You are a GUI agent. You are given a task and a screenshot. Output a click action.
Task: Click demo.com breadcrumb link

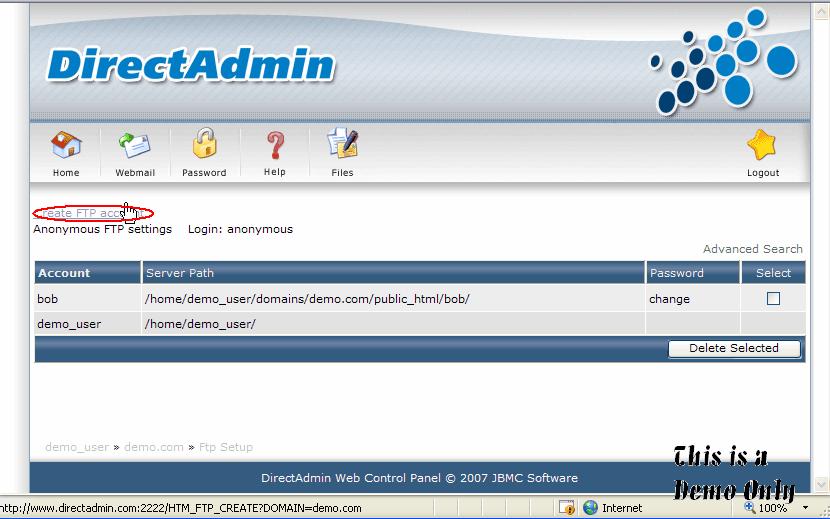point(154,447)
